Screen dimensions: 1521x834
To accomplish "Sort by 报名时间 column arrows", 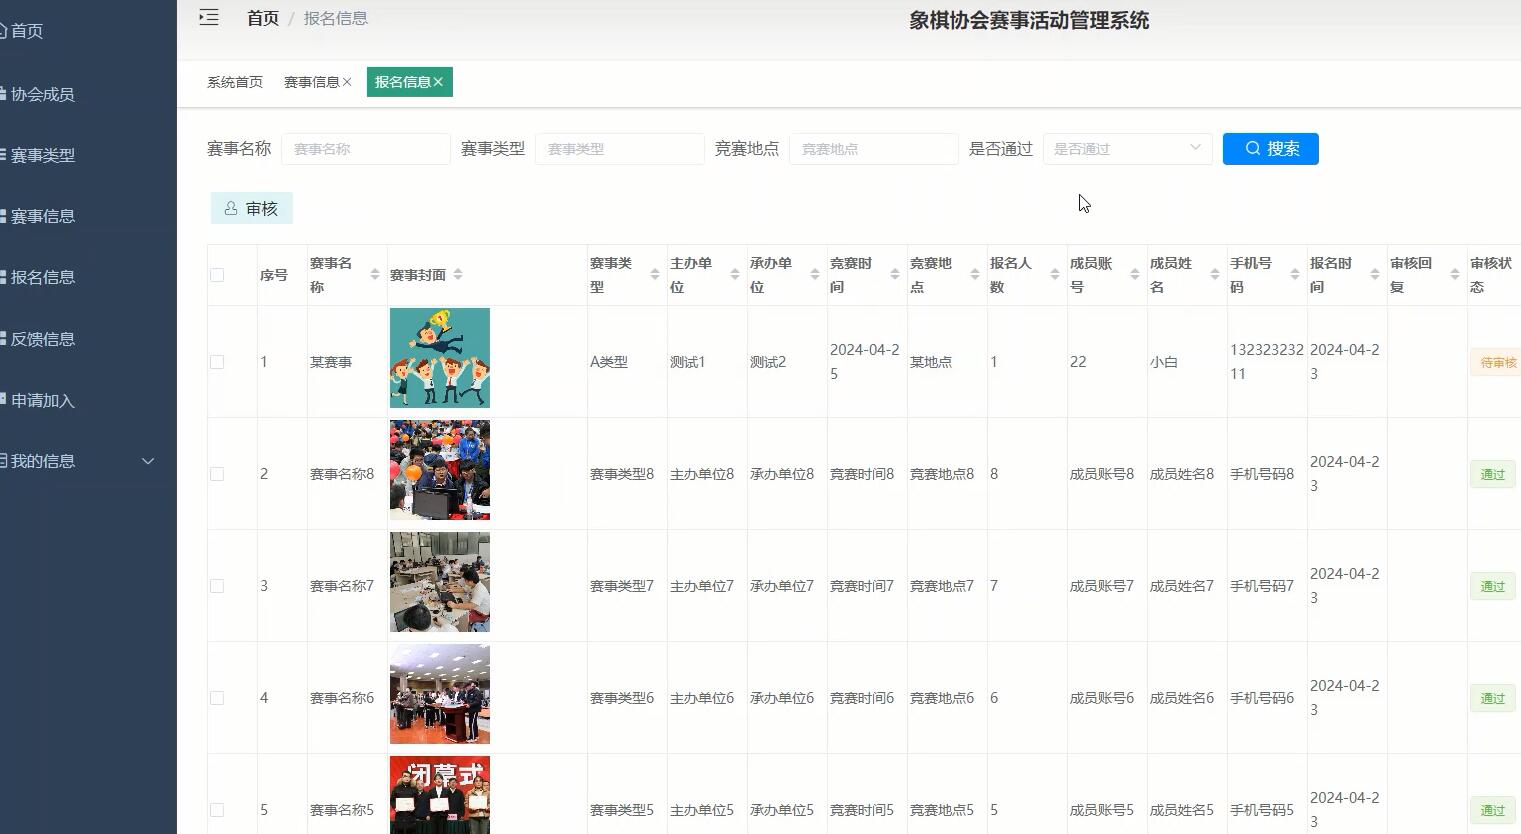I will pyautogui.click(x=1375, y=275).
